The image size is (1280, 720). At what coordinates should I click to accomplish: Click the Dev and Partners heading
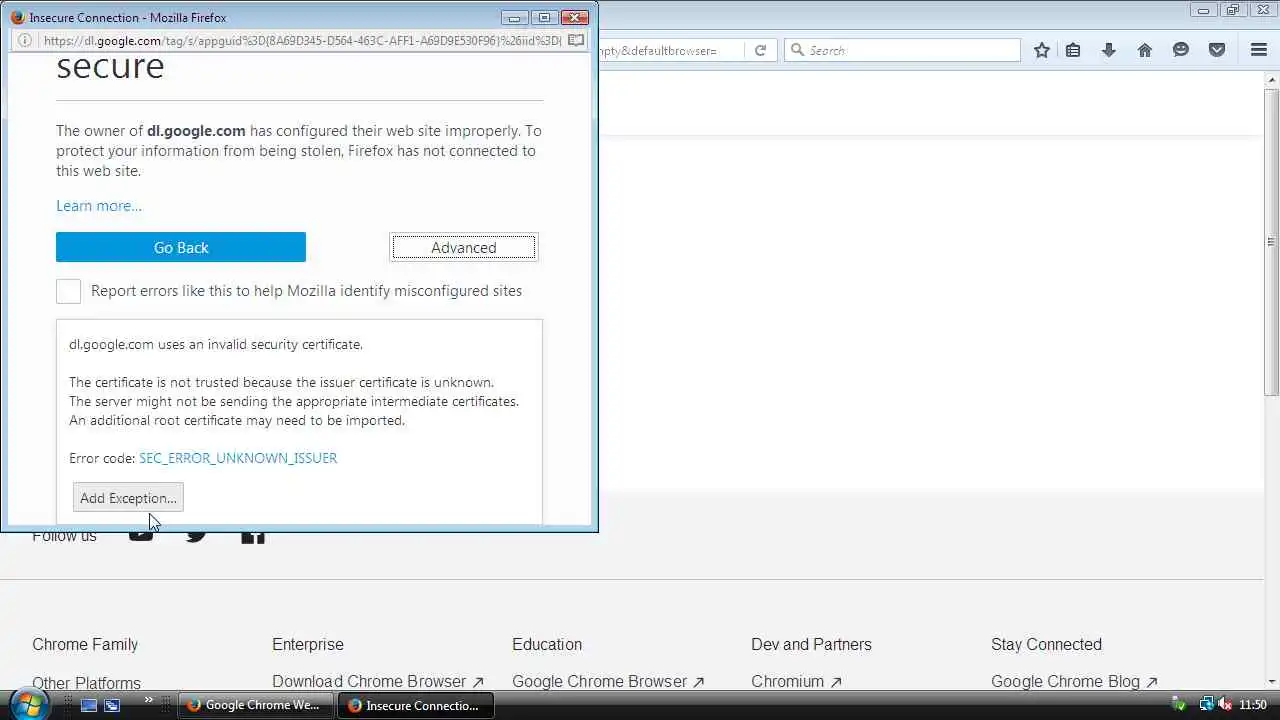pos(811,644)
